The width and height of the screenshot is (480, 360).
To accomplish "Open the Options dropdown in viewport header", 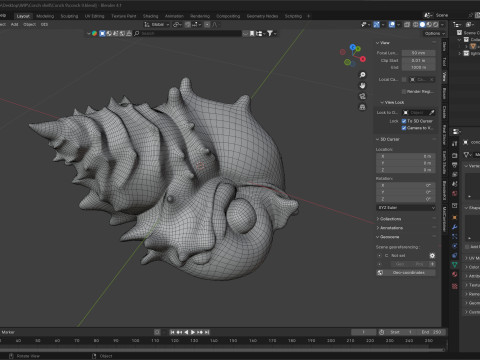I will 435,33.
